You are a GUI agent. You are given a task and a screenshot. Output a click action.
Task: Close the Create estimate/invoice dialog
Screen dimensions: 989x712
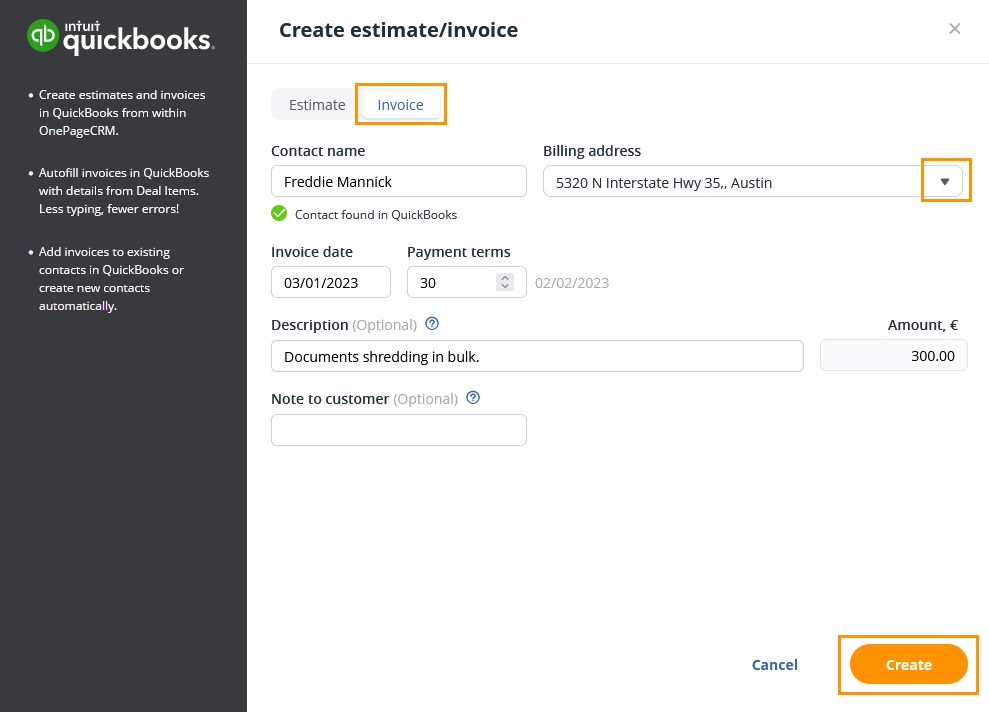[954, 29]
